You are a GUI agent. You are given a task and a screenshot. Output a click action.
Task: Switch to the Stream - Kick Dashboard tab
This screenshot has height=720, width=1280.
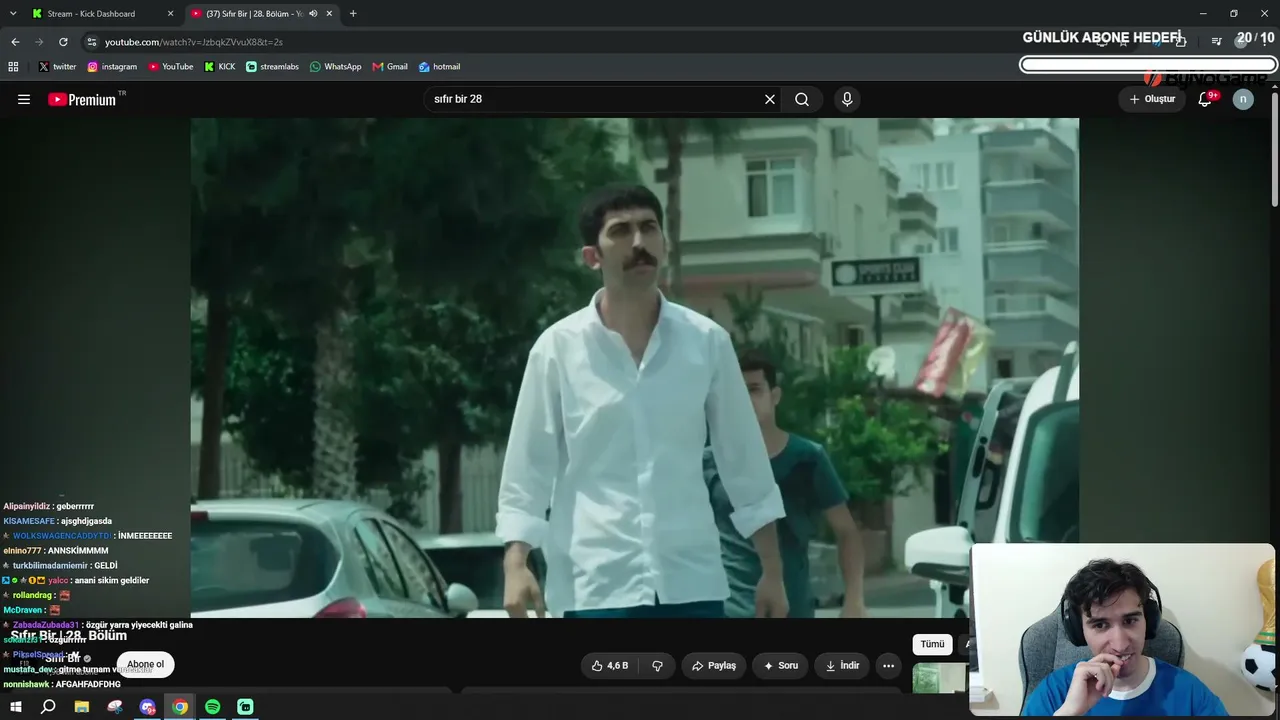coord(101,14)
